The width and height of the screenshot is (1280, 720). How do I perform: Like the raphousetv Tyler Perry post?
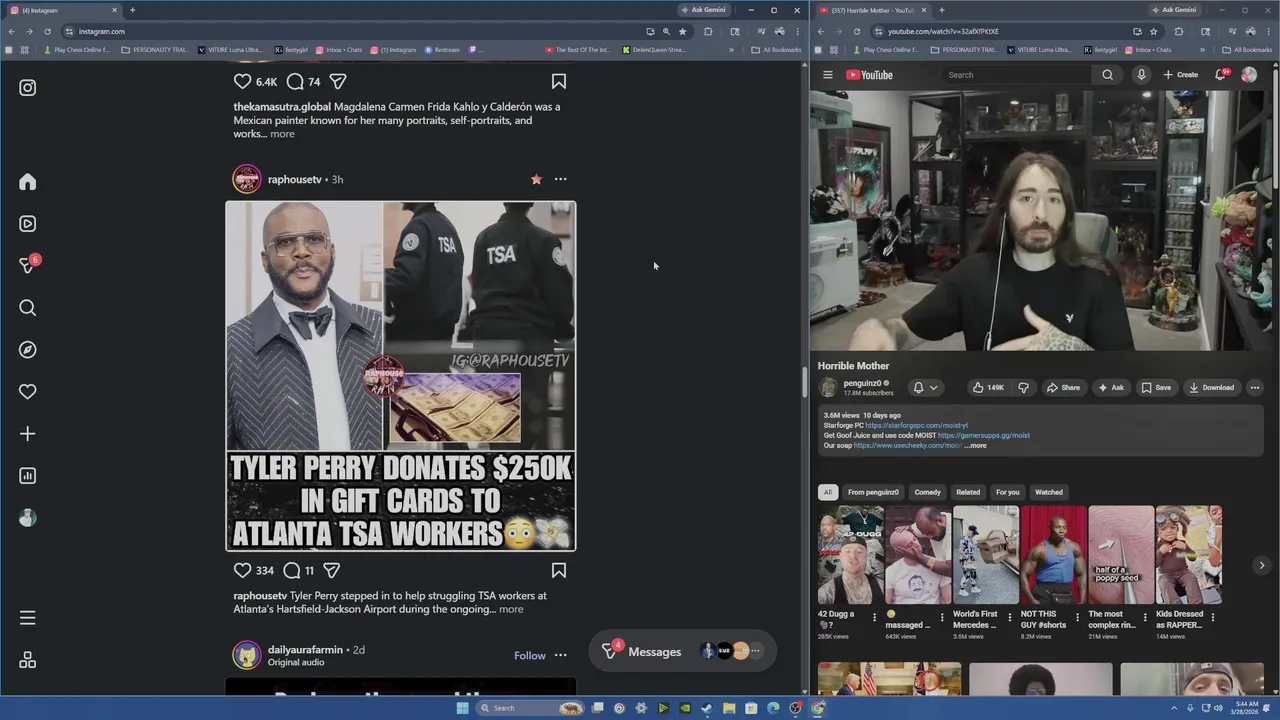click(x=242, y=570)
